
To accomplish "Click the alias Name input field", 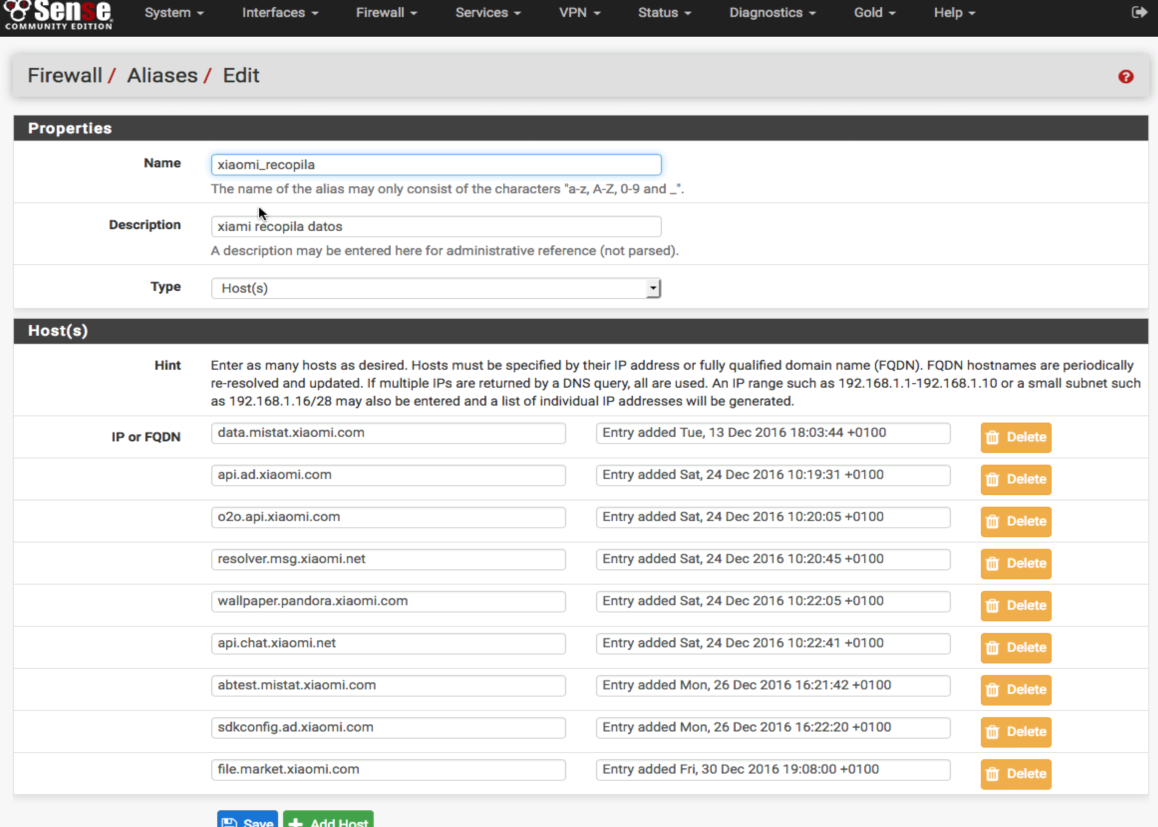I will [435, 164].
